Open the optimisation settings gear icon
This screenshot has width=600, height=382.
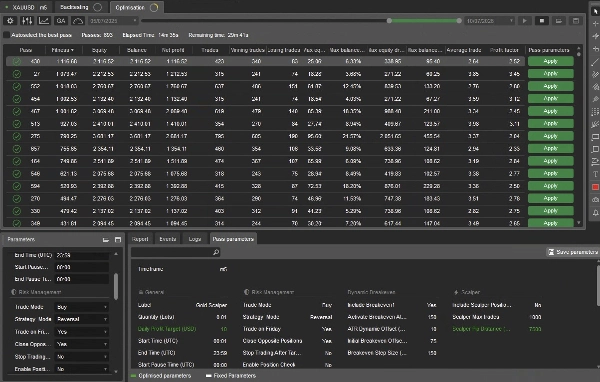click(x=10, y=21)
